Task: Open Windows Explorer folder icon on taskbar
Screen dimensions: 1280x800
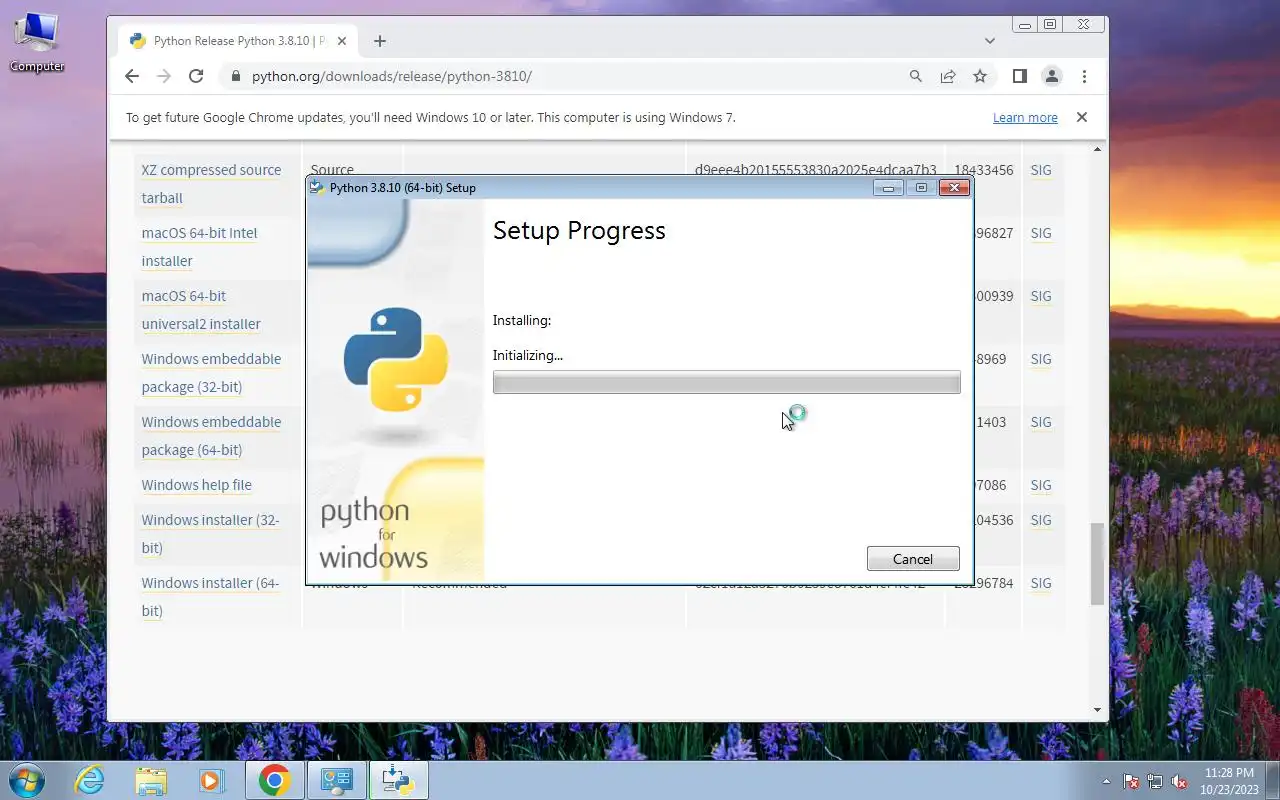Action: (151, 780)
